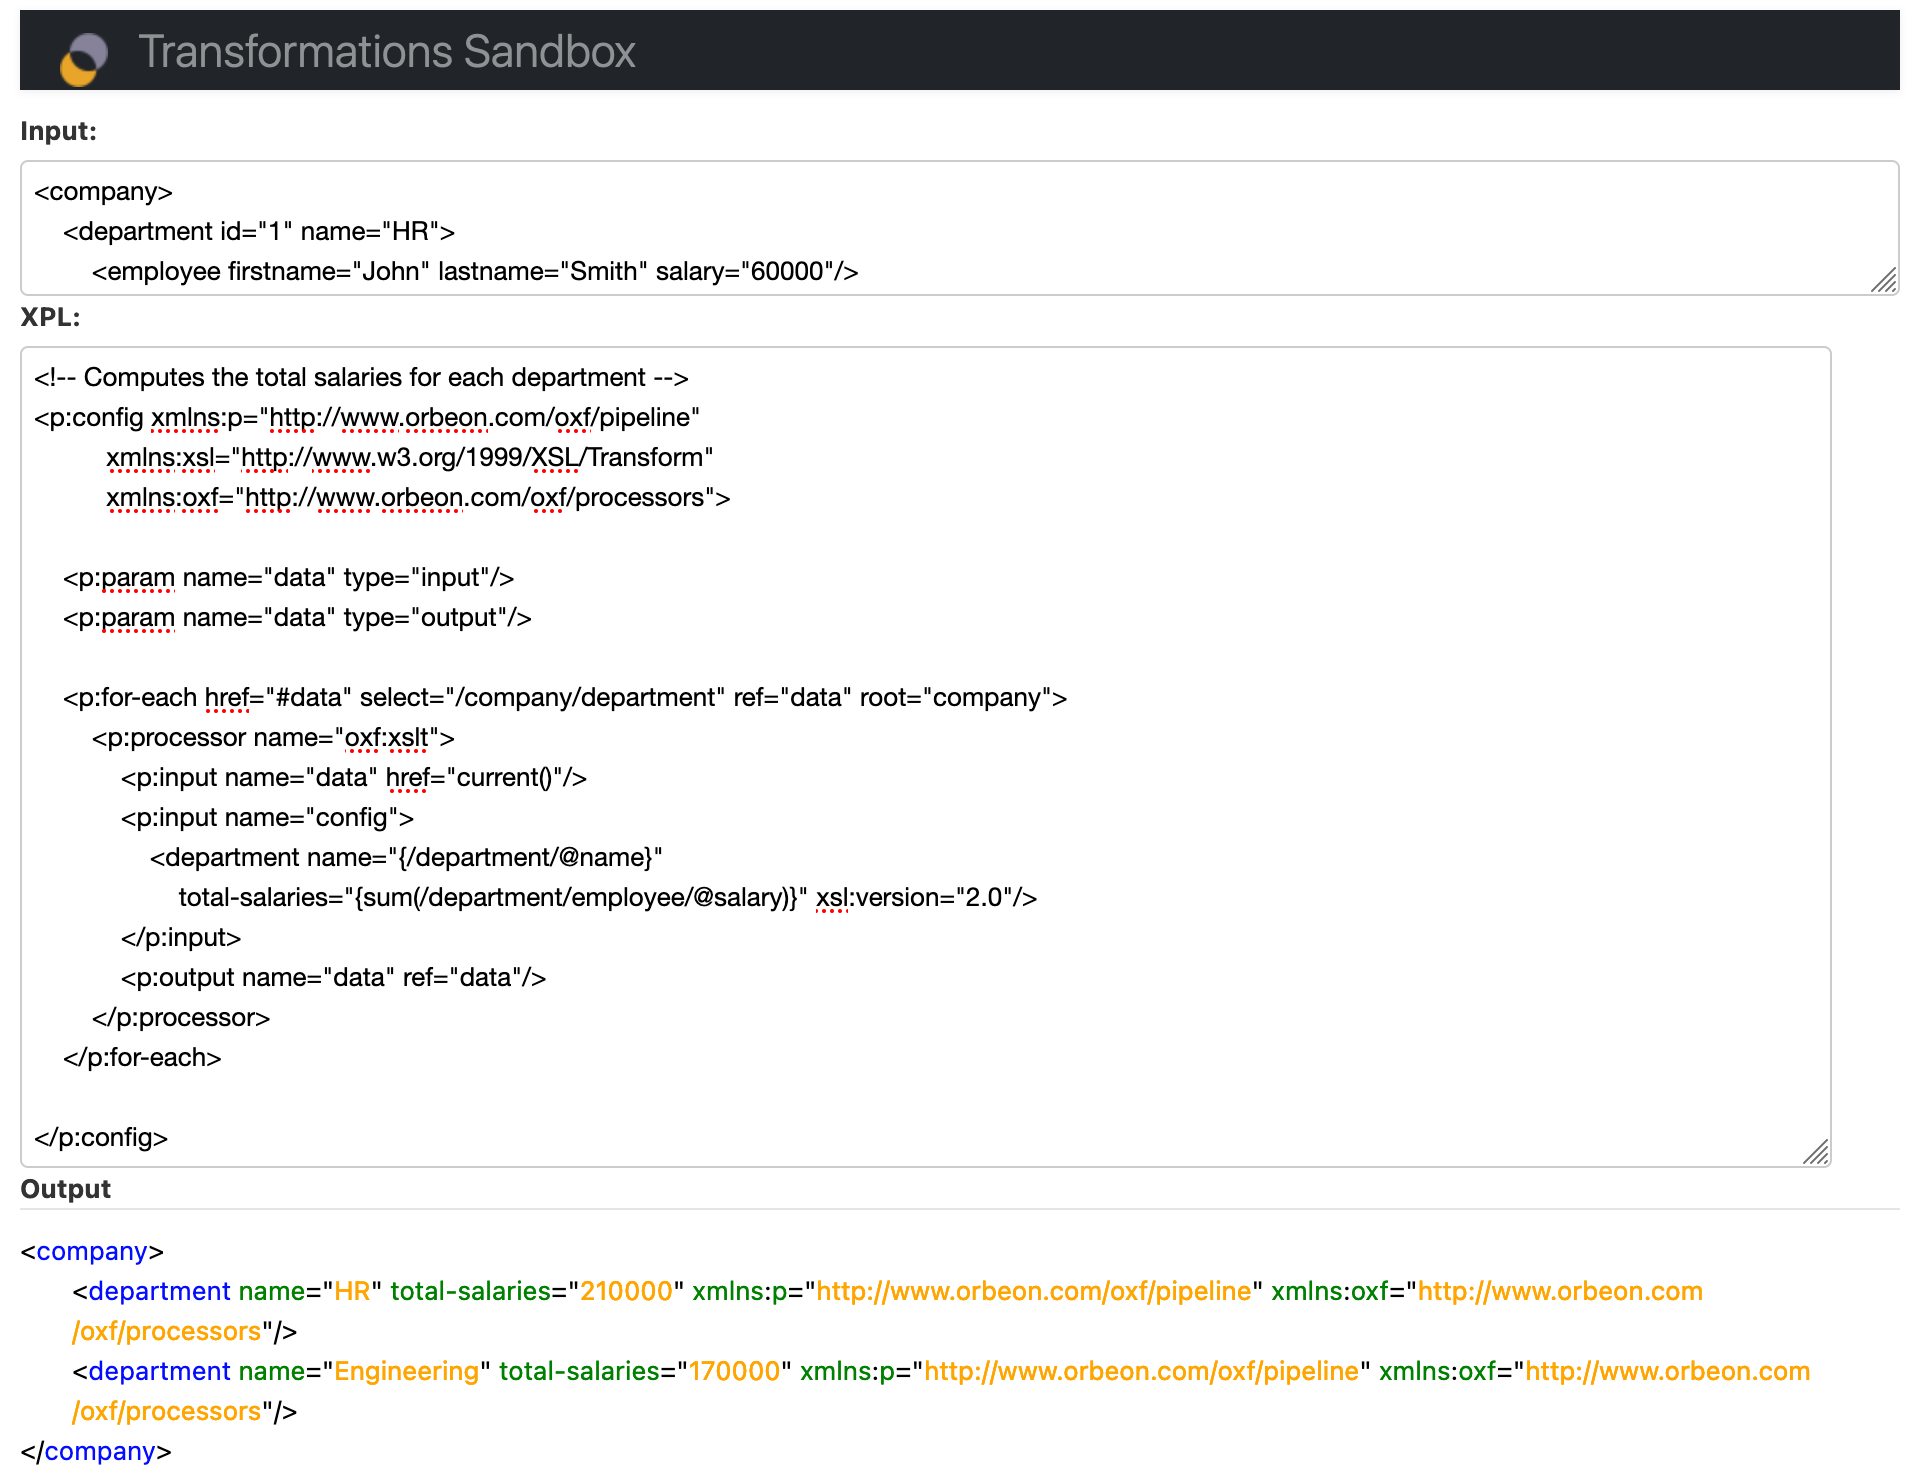The width and height of the screenshot is (1922, 1480).
Task: Click the Engineering department element in Output
Action: coord(159,1372)
